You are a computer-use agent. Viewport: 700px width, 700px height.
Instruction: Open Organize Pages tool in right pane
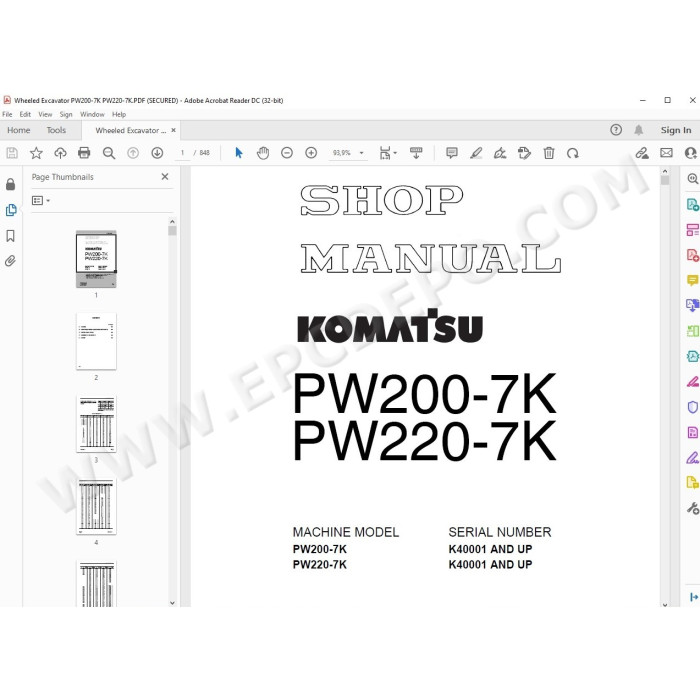[x=692, y=230]
